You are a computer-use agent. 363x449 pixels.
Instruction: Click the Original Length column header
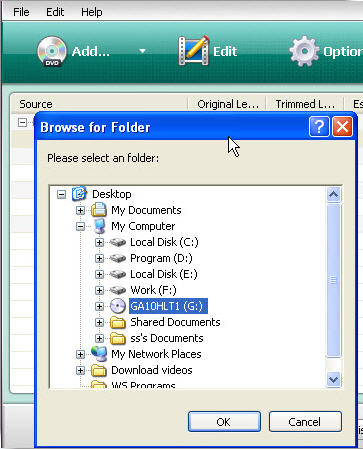click(x=228, y=104)
